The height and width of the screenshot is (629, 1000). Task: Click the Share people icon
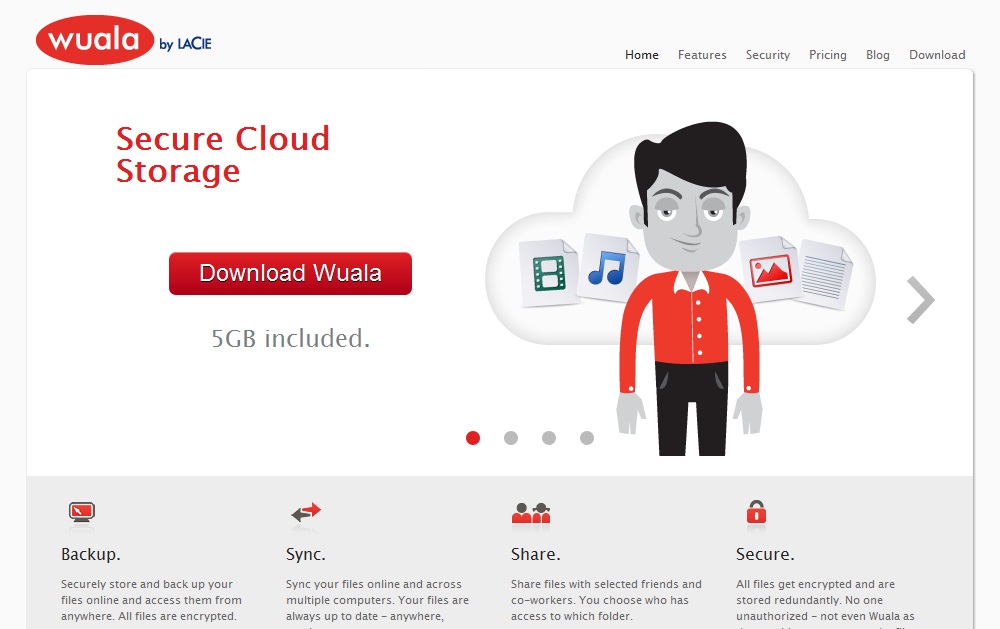(x=531, y=513)
